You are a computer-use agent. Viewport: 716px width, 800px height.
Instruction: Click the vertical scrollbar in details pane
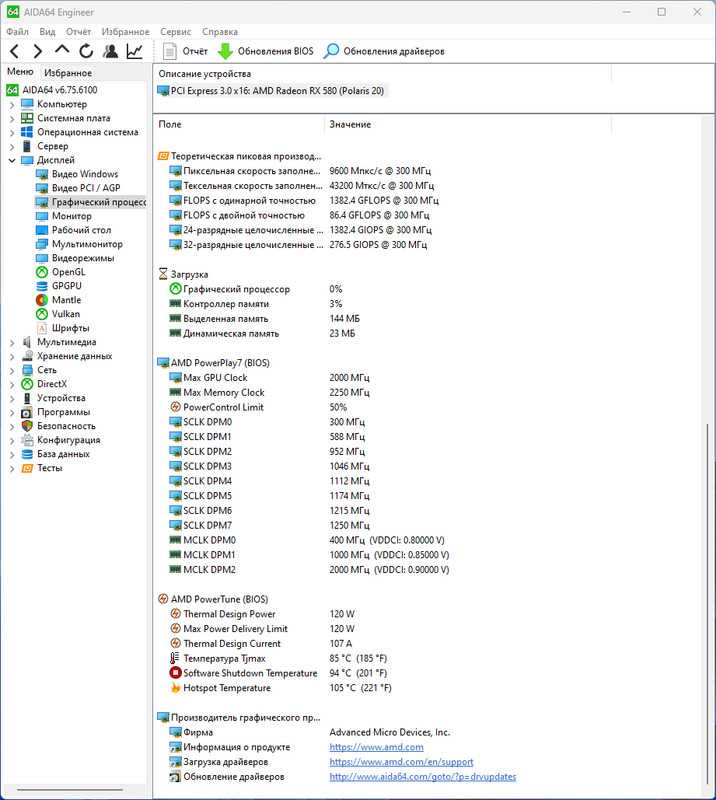point(707,602)
